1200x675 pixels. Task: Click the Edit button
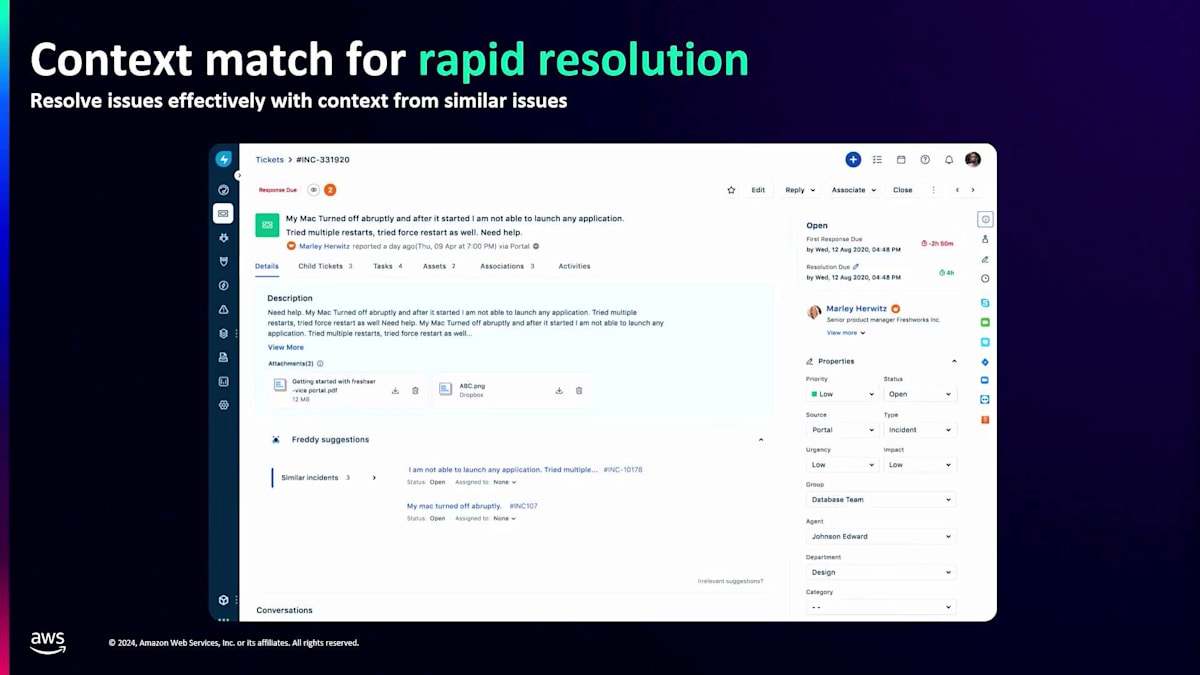[758, 190]
